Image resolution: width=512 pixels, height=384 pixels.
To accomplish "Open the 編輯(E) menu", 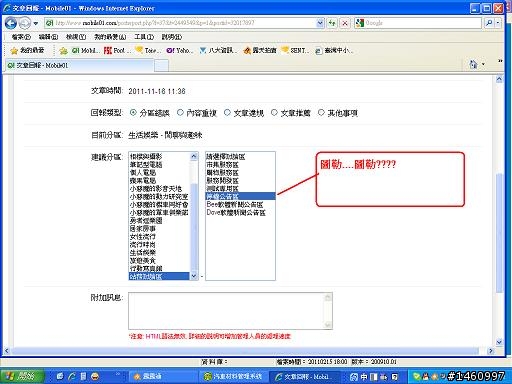I will (x=48, y=37).
